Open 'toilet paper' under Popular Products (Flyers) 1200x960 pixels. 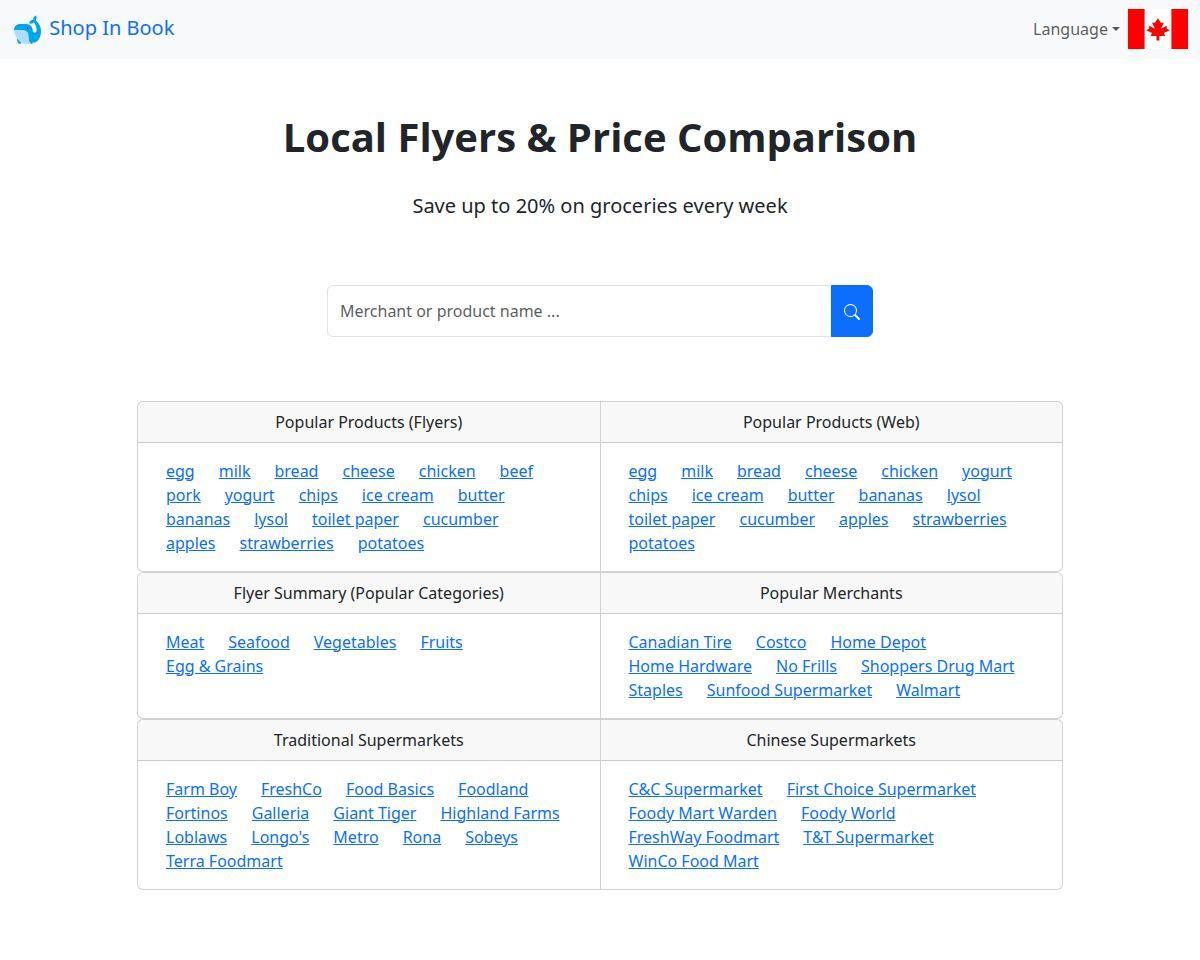355,519
